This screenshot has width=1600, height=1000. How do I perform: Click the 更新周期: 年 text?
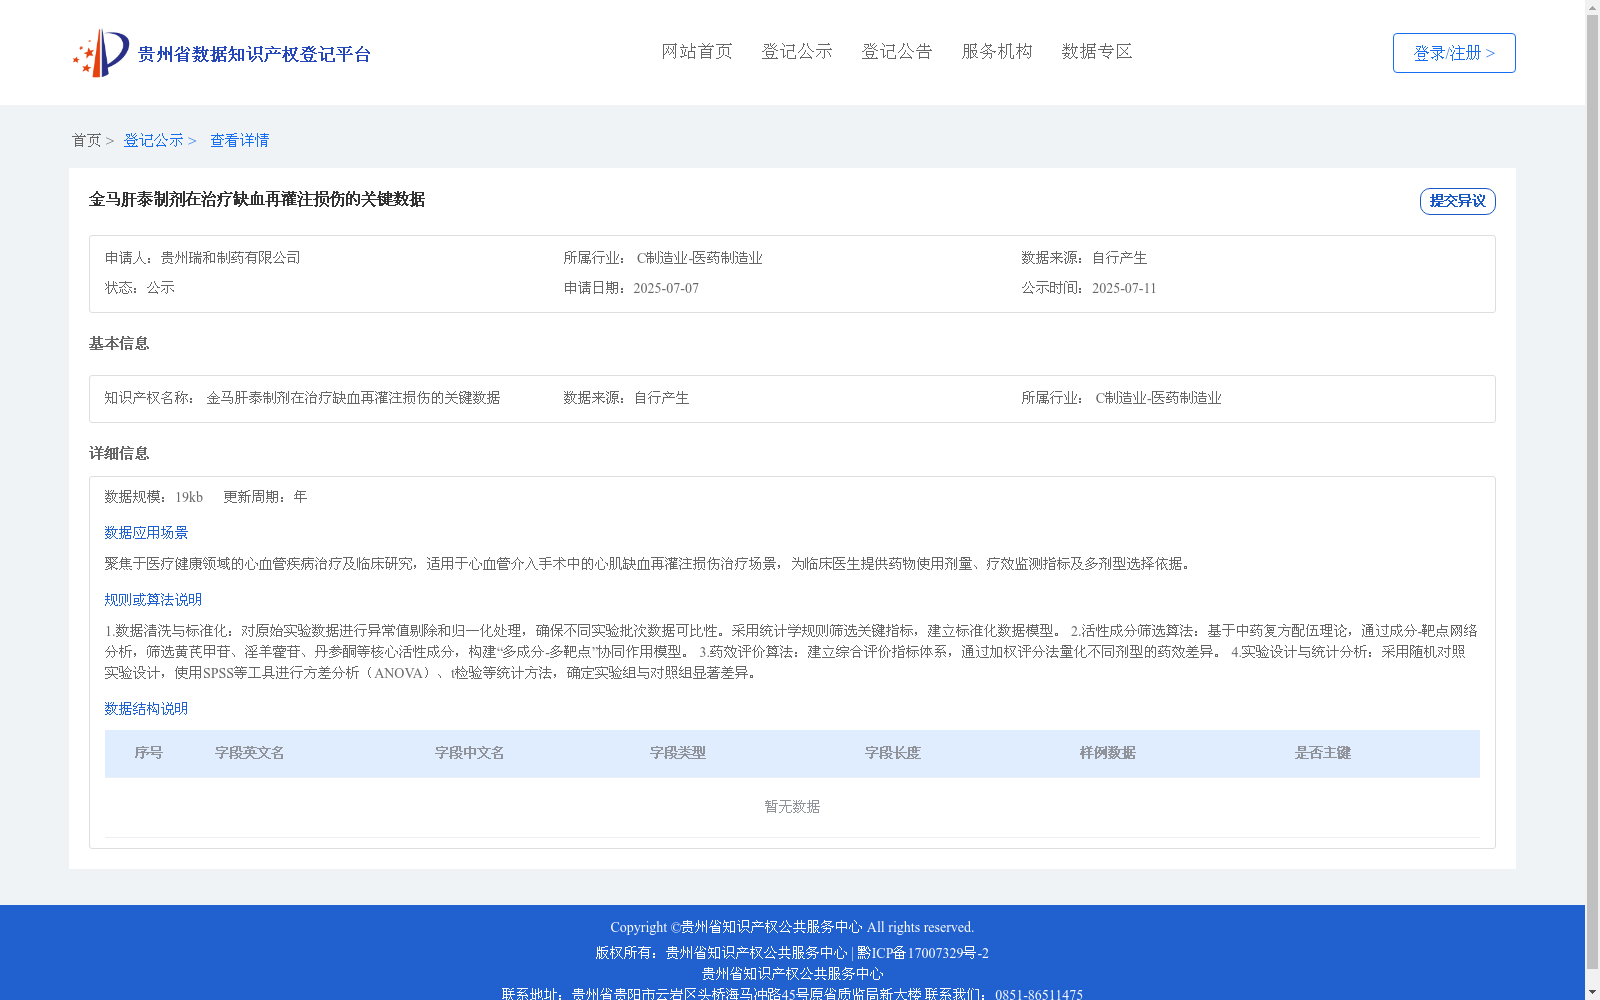click(x=265, y=497)
